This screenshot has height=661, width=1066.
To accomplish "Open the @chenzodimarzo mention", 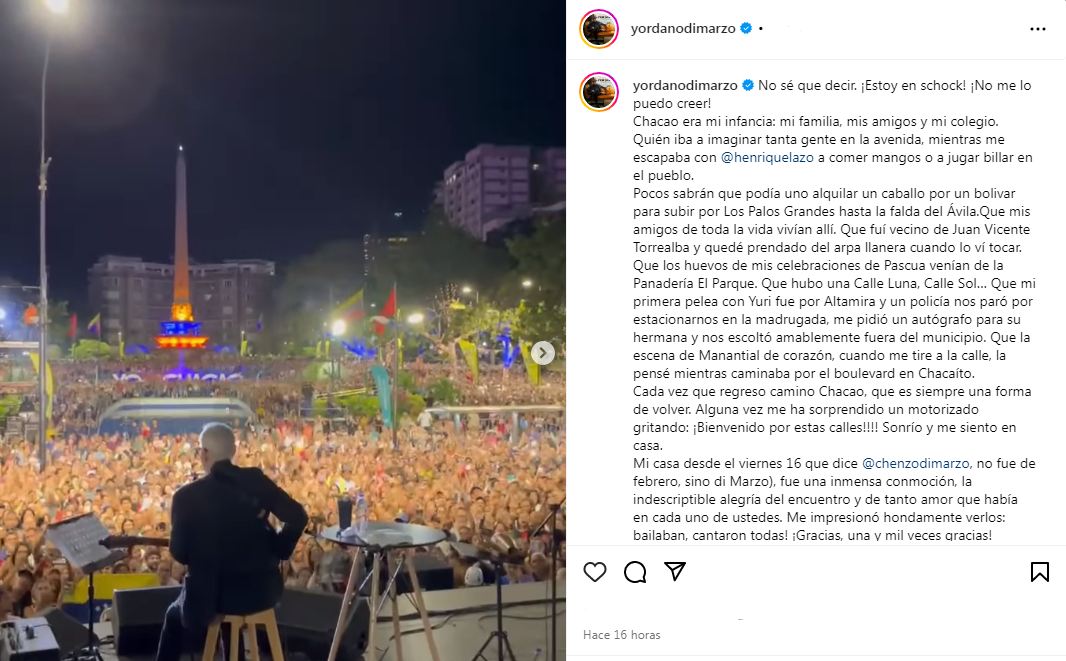I will click(916, 463).
